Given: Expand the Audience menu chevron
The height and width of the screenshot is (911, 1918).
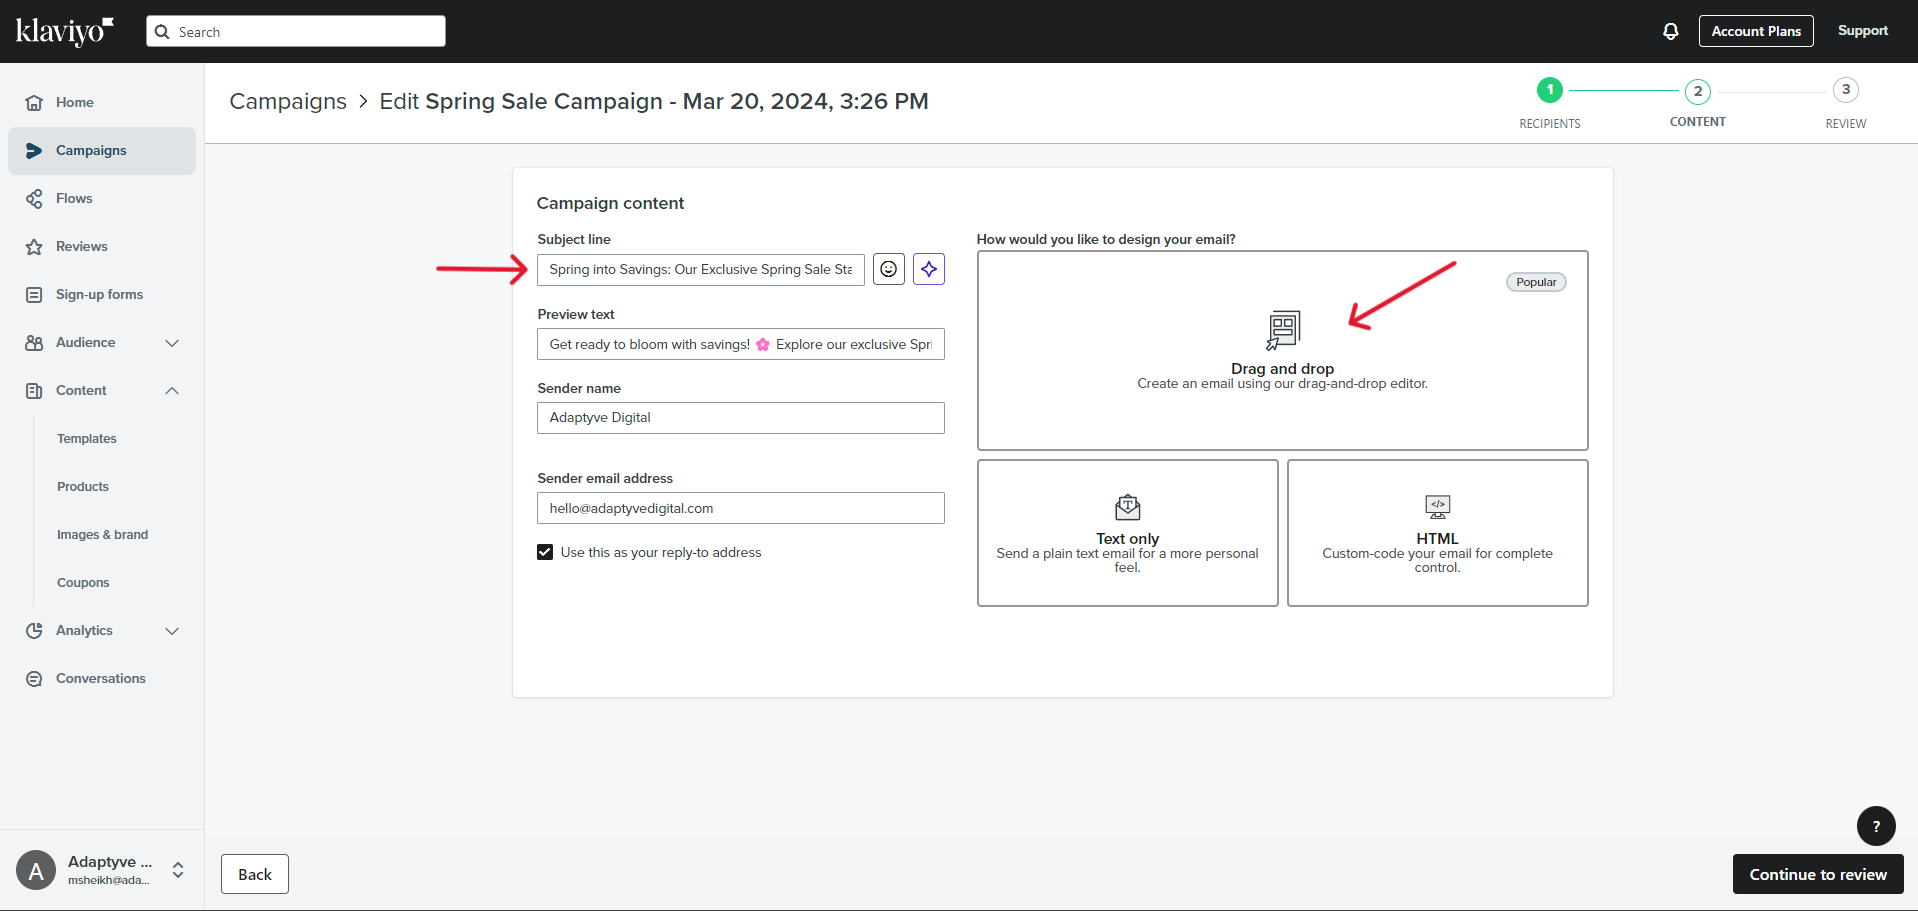Looking at the screenshot, I should [x=172, y=343].
